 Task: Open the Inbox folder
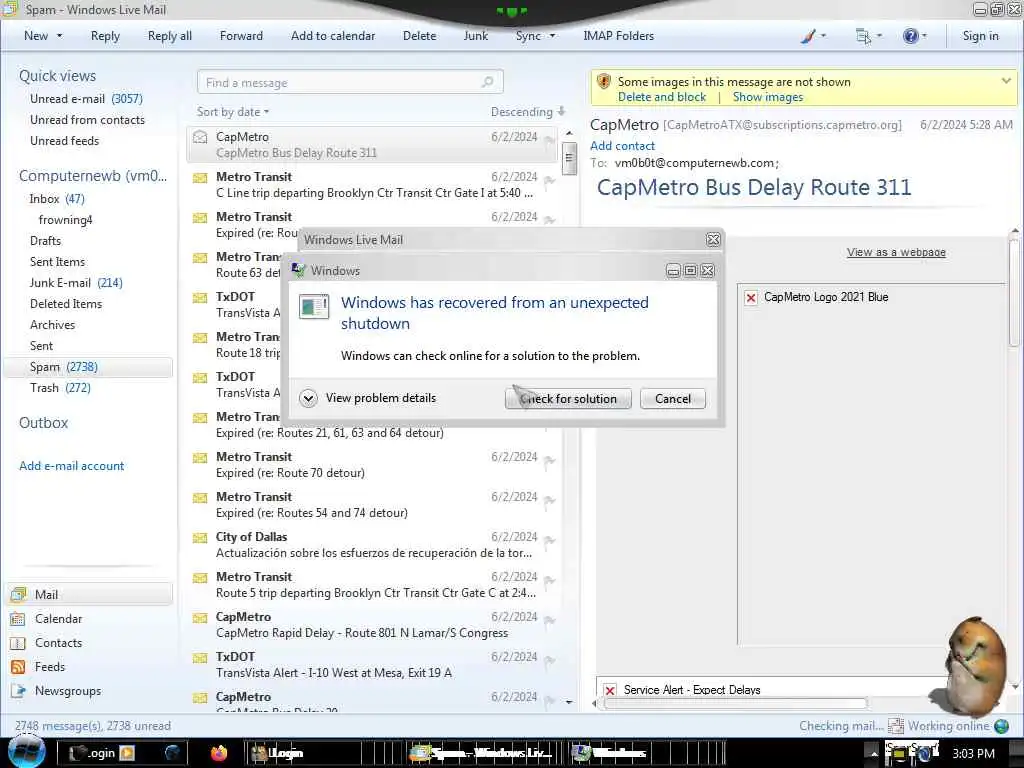[57, 199]
